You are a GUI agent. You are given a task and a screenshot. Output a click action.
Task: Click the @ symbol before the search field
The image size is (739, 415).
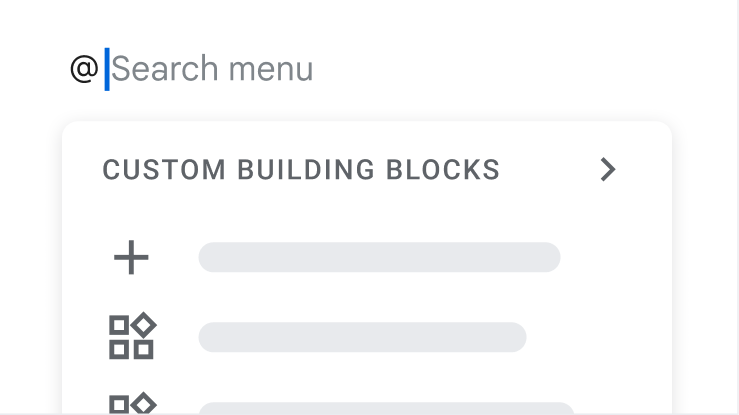point(84,69)
